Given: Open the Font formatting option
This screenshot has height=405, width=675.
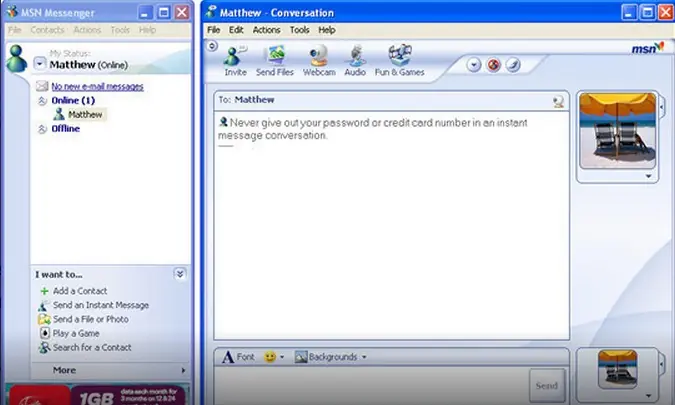Looking at the screenshot, I should click(x=238, y=357).
